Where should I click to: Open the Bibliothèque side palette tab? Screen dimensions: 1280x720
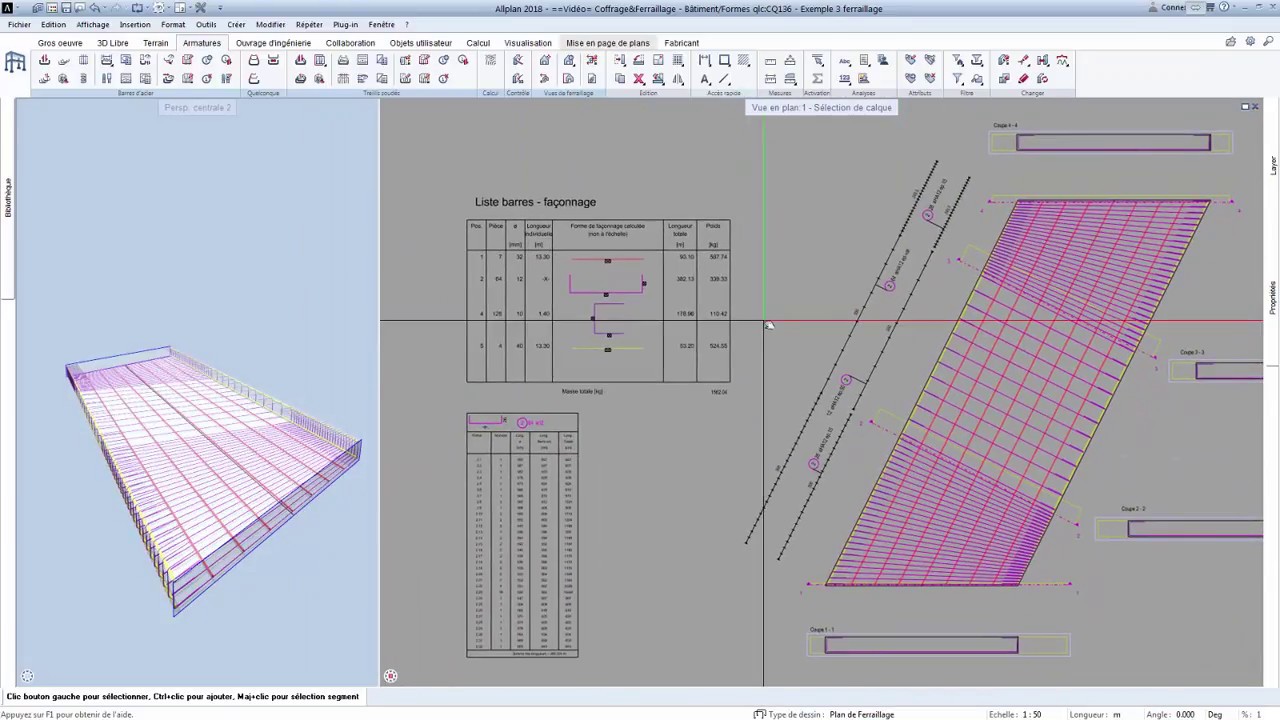7,198
